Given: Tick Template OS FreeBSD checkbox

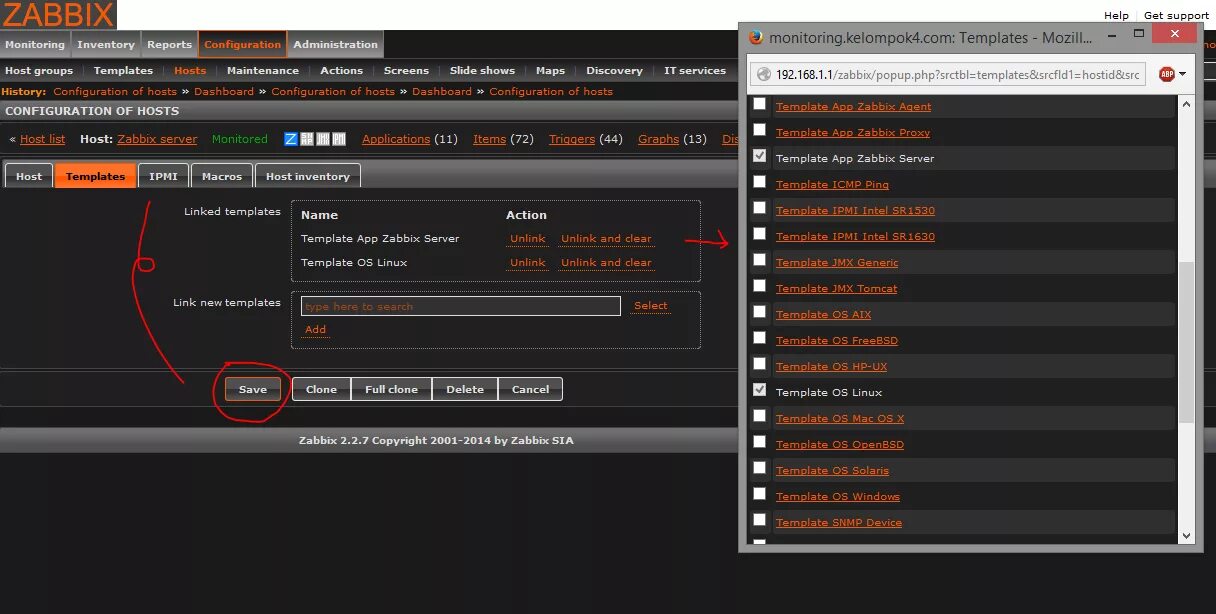Looking at the screenshot, I should point(760,338).
